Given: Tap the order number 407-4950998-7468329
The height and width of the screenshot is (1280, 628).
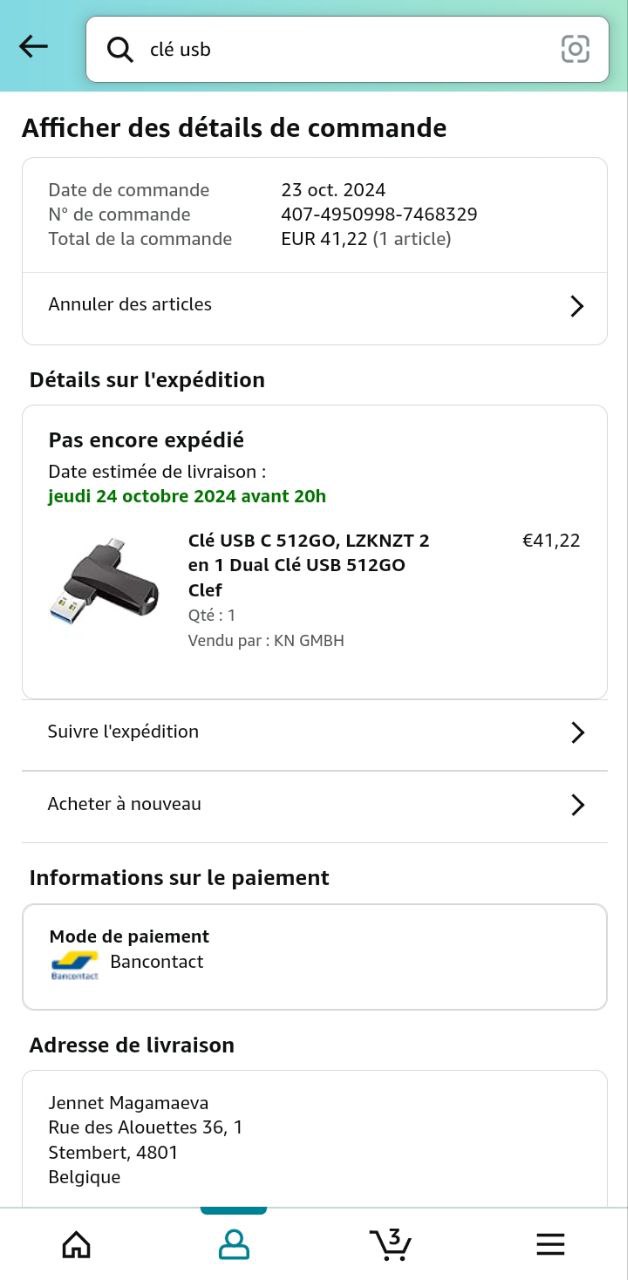Looking at the screenshot, I should 378,214.
